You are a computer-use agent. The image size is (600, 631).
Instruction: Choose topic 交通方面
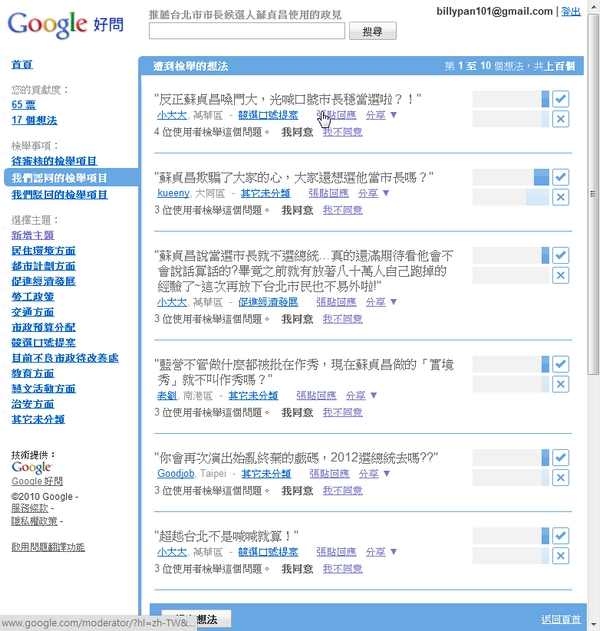(33, 312)
